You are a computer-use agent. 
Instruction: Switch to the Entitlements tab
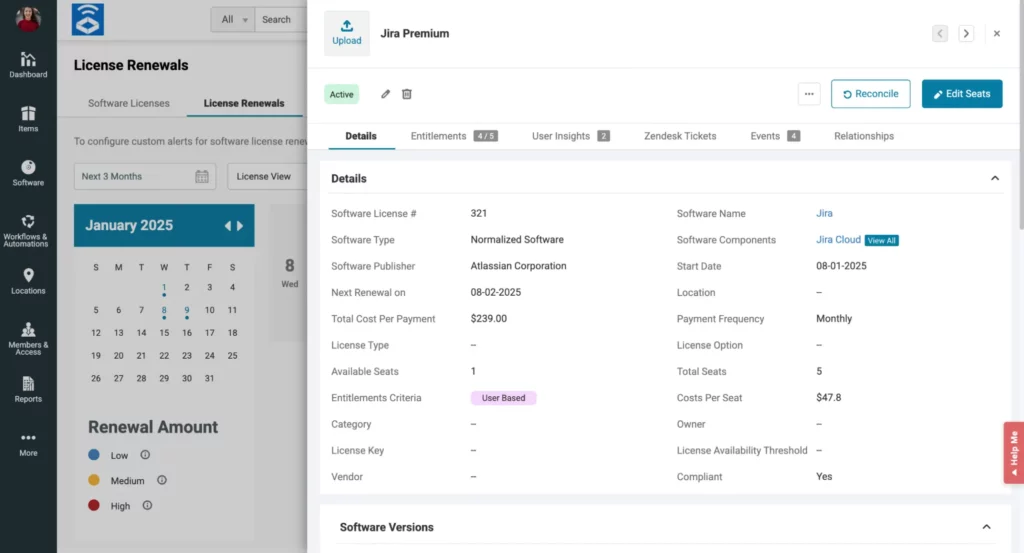454,136
